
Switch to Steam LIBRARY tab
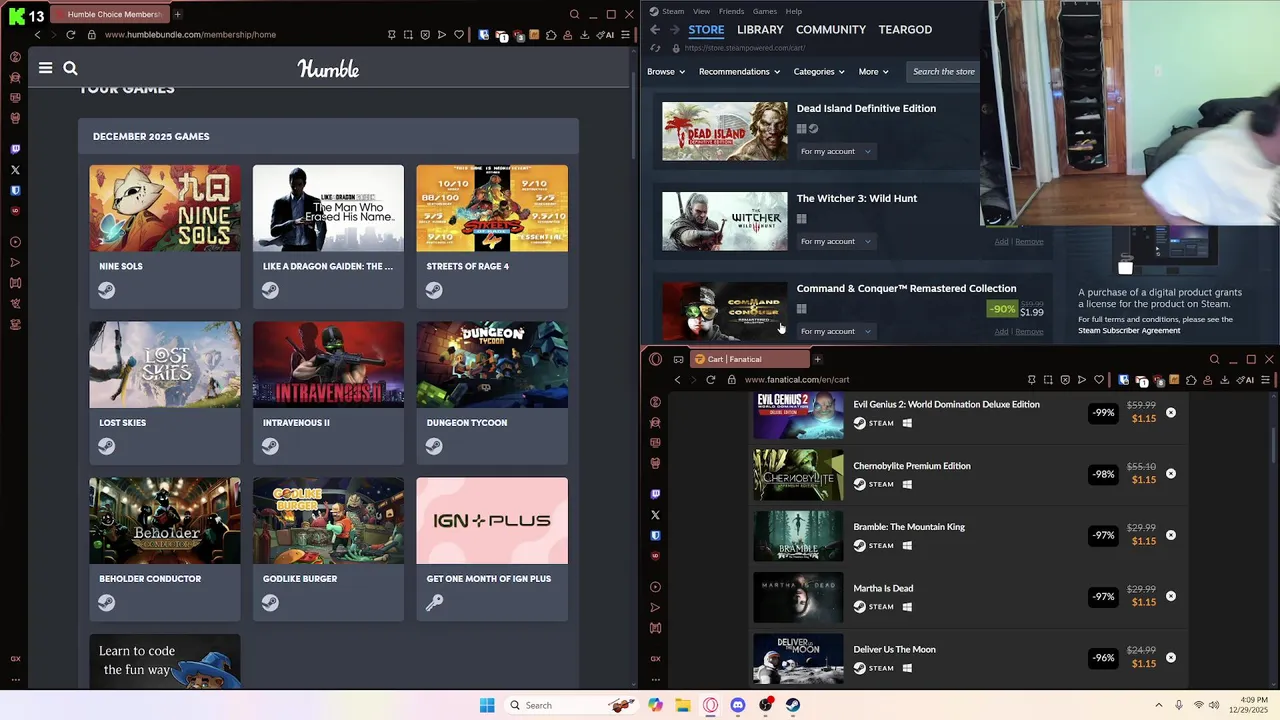click(760, 30)
